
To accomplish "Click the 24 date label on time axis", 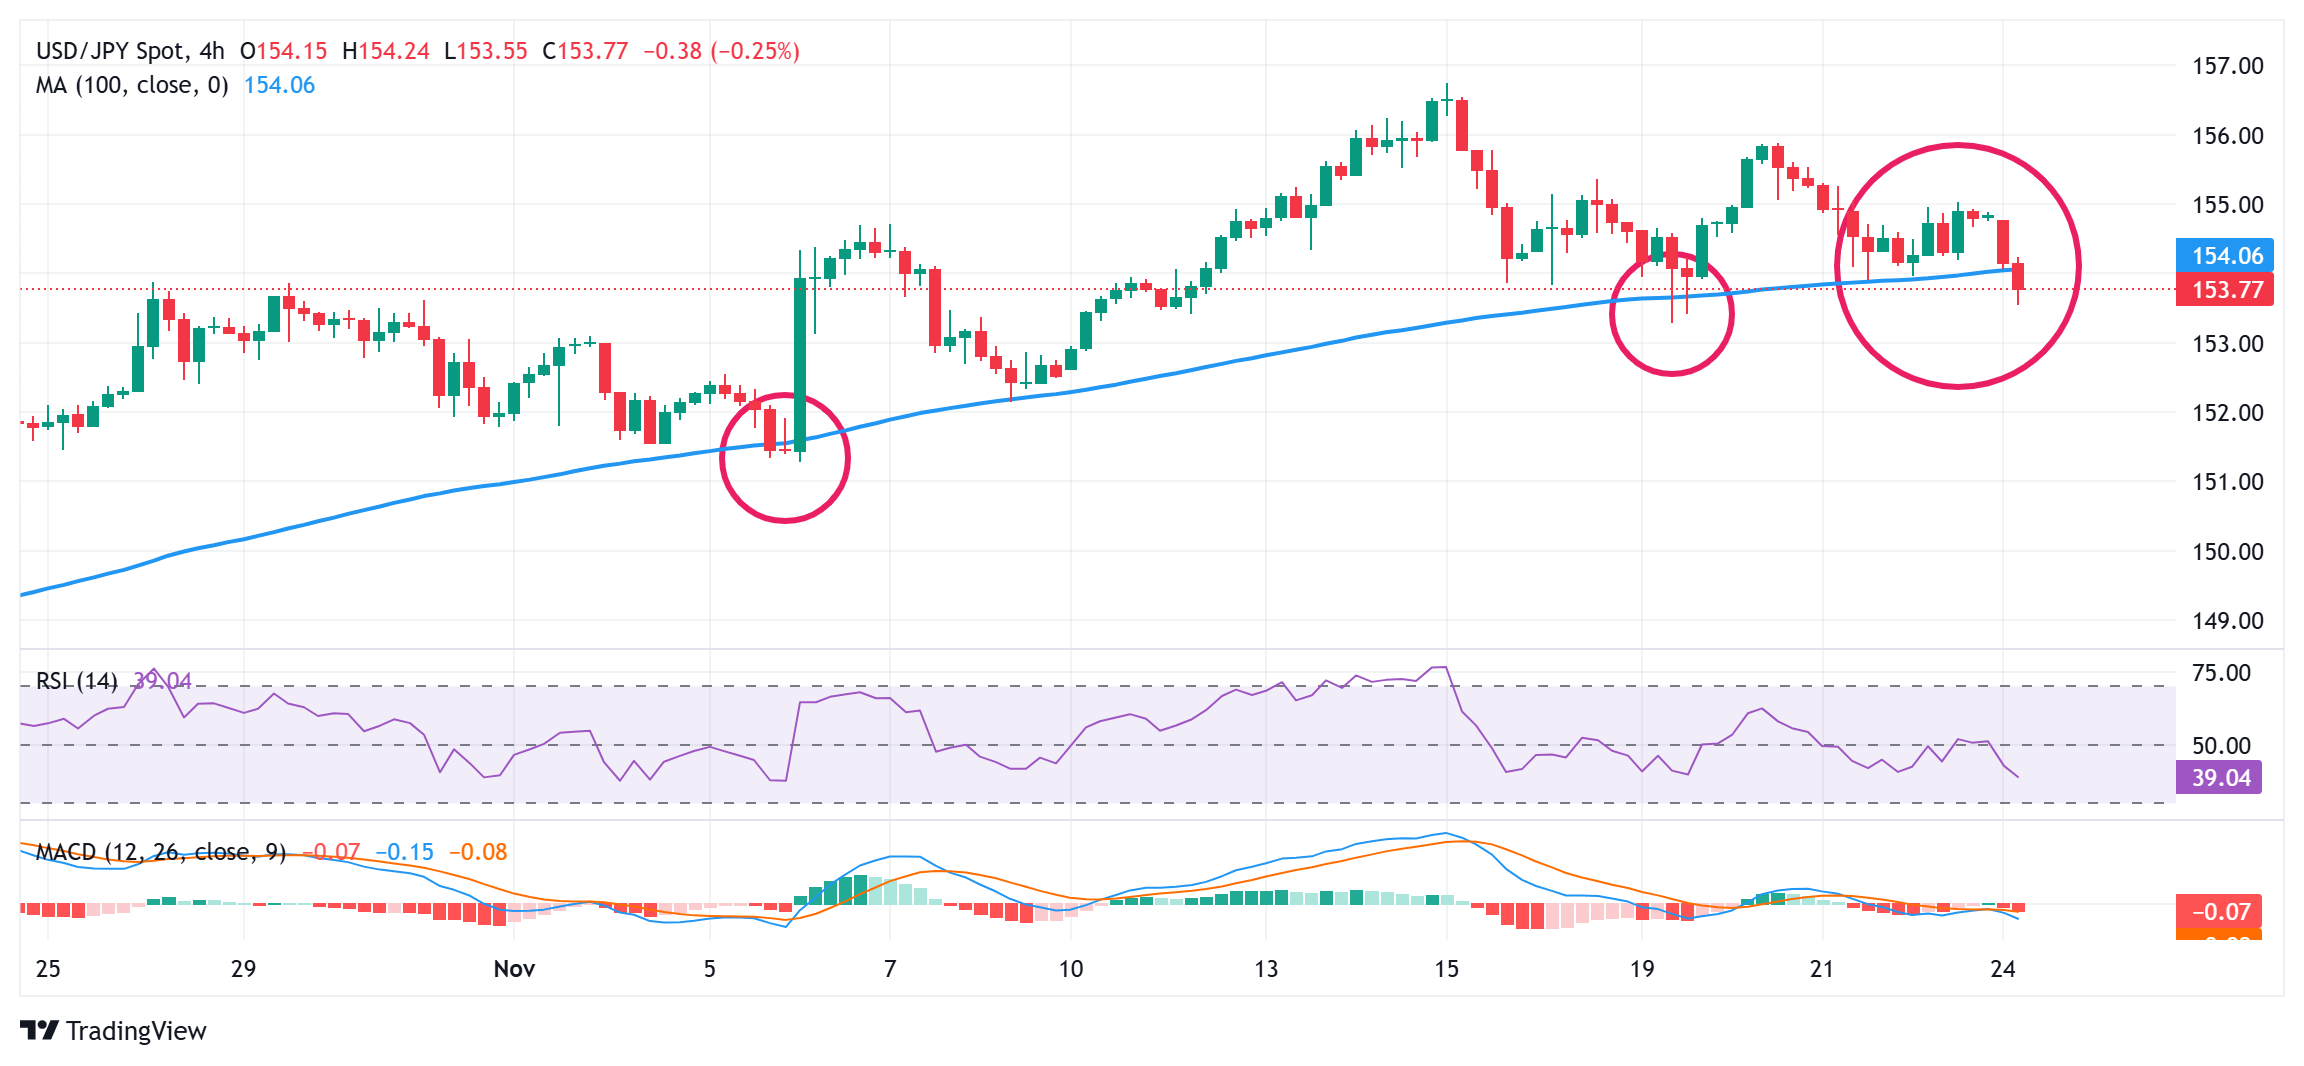I will [x=2002, y=969].
